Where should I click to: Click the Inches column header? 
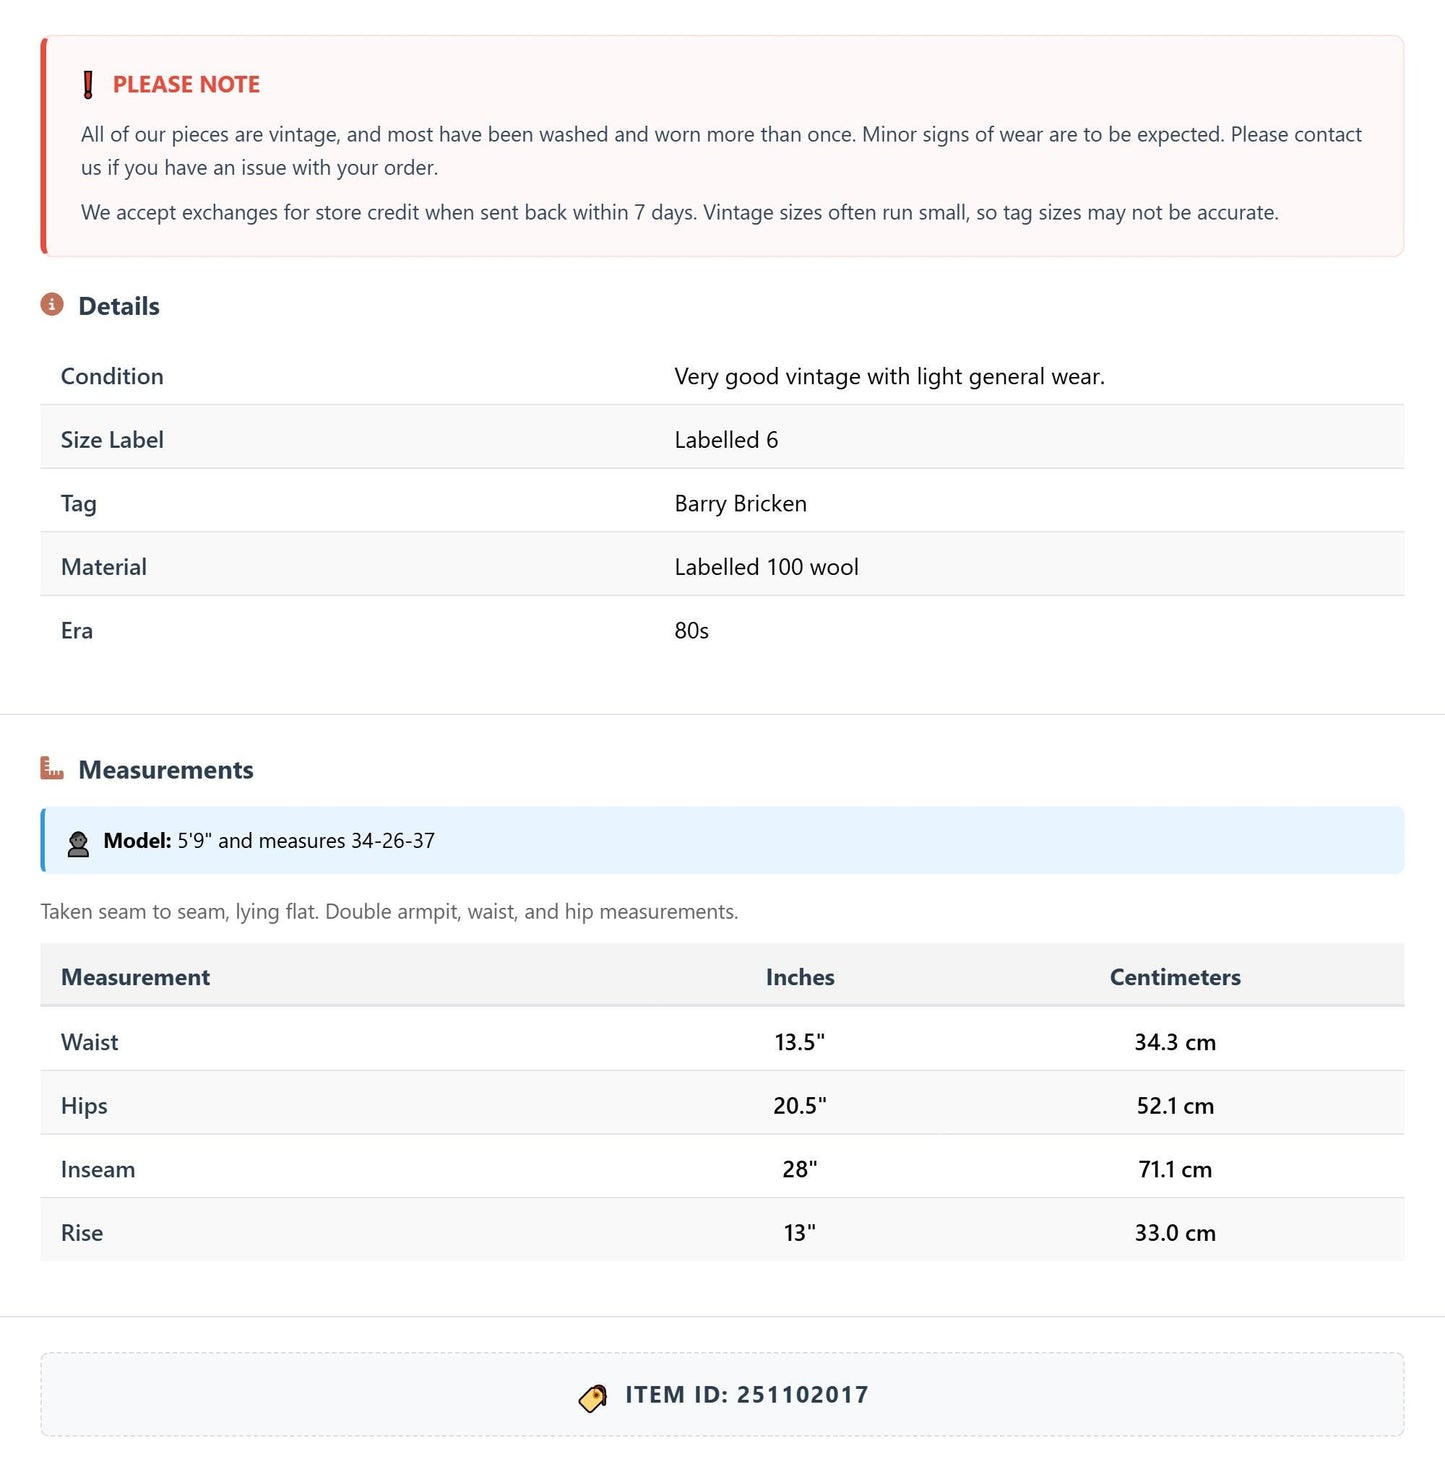(800, 977)
